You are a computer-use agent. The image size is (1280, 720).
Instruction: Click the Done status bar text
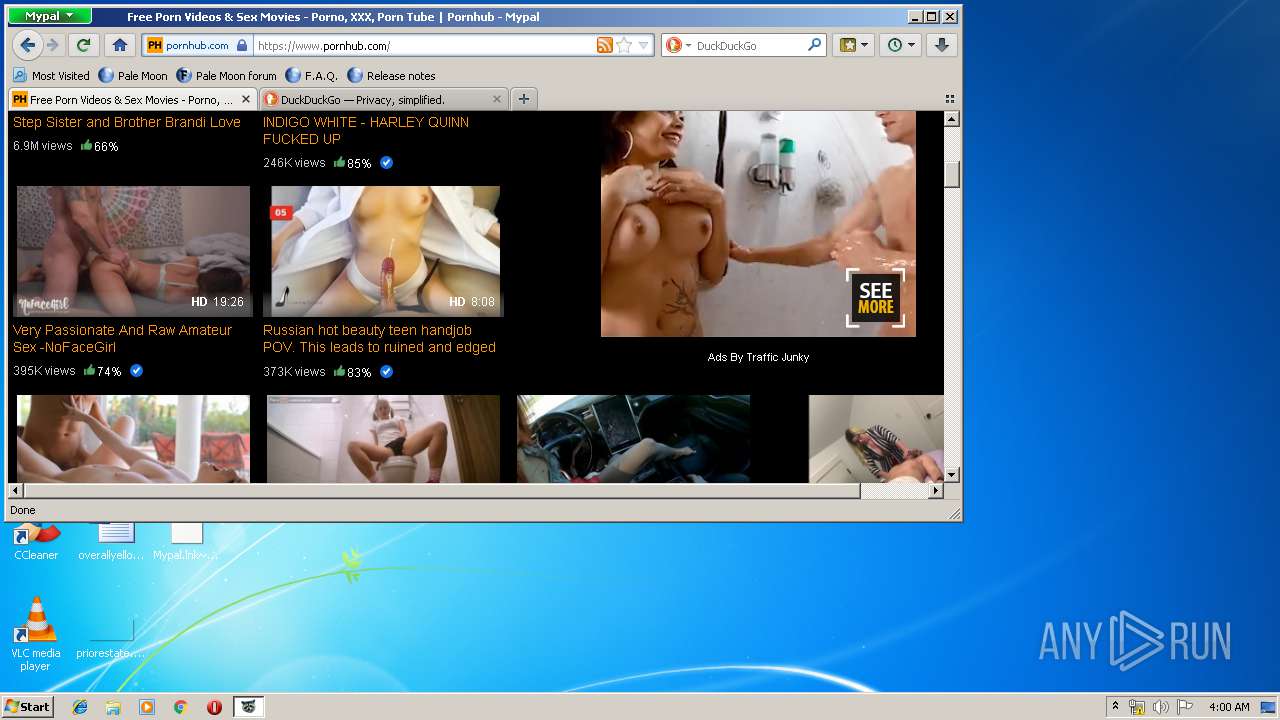click(22, 510)
